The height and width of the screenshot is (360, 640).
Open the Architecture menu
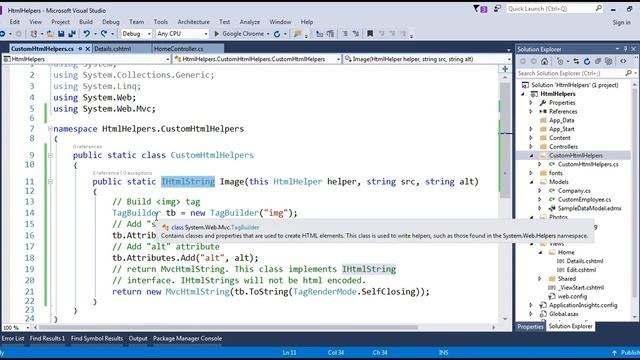click(193, 22)
